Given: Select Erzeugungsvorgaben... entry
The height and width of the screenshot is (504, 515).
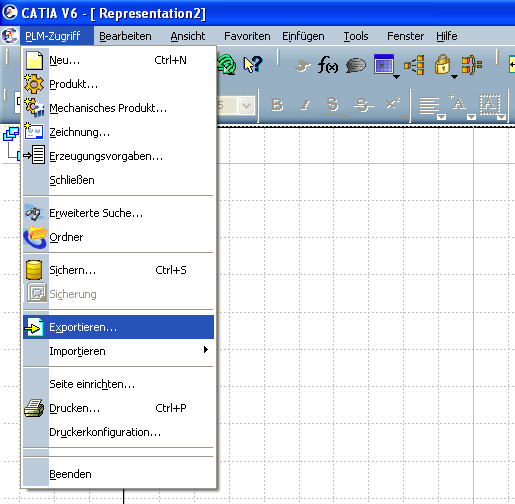Looking at the screenshot, I should click(x=118, y=156).
